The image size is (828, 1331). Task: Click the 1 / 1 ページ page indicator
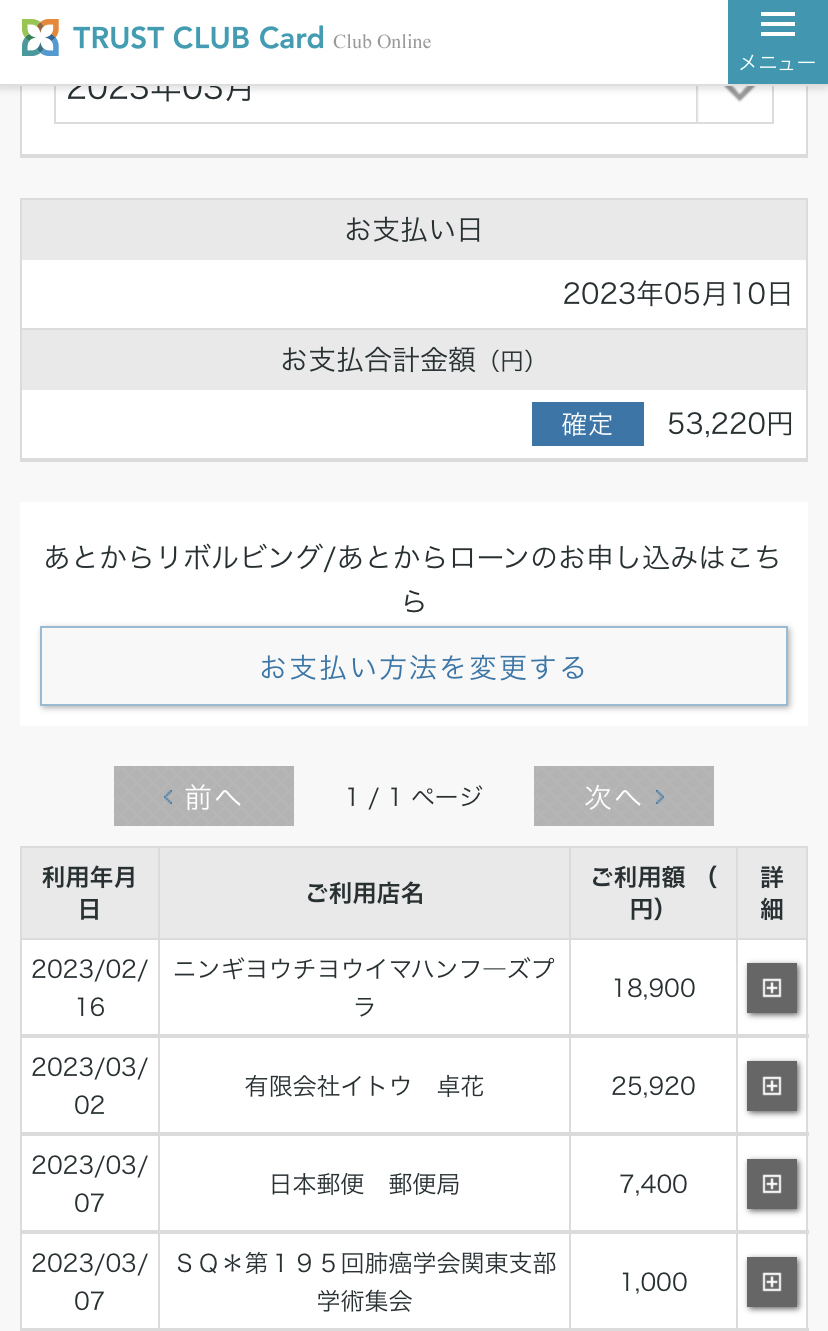tap(414, 796)
